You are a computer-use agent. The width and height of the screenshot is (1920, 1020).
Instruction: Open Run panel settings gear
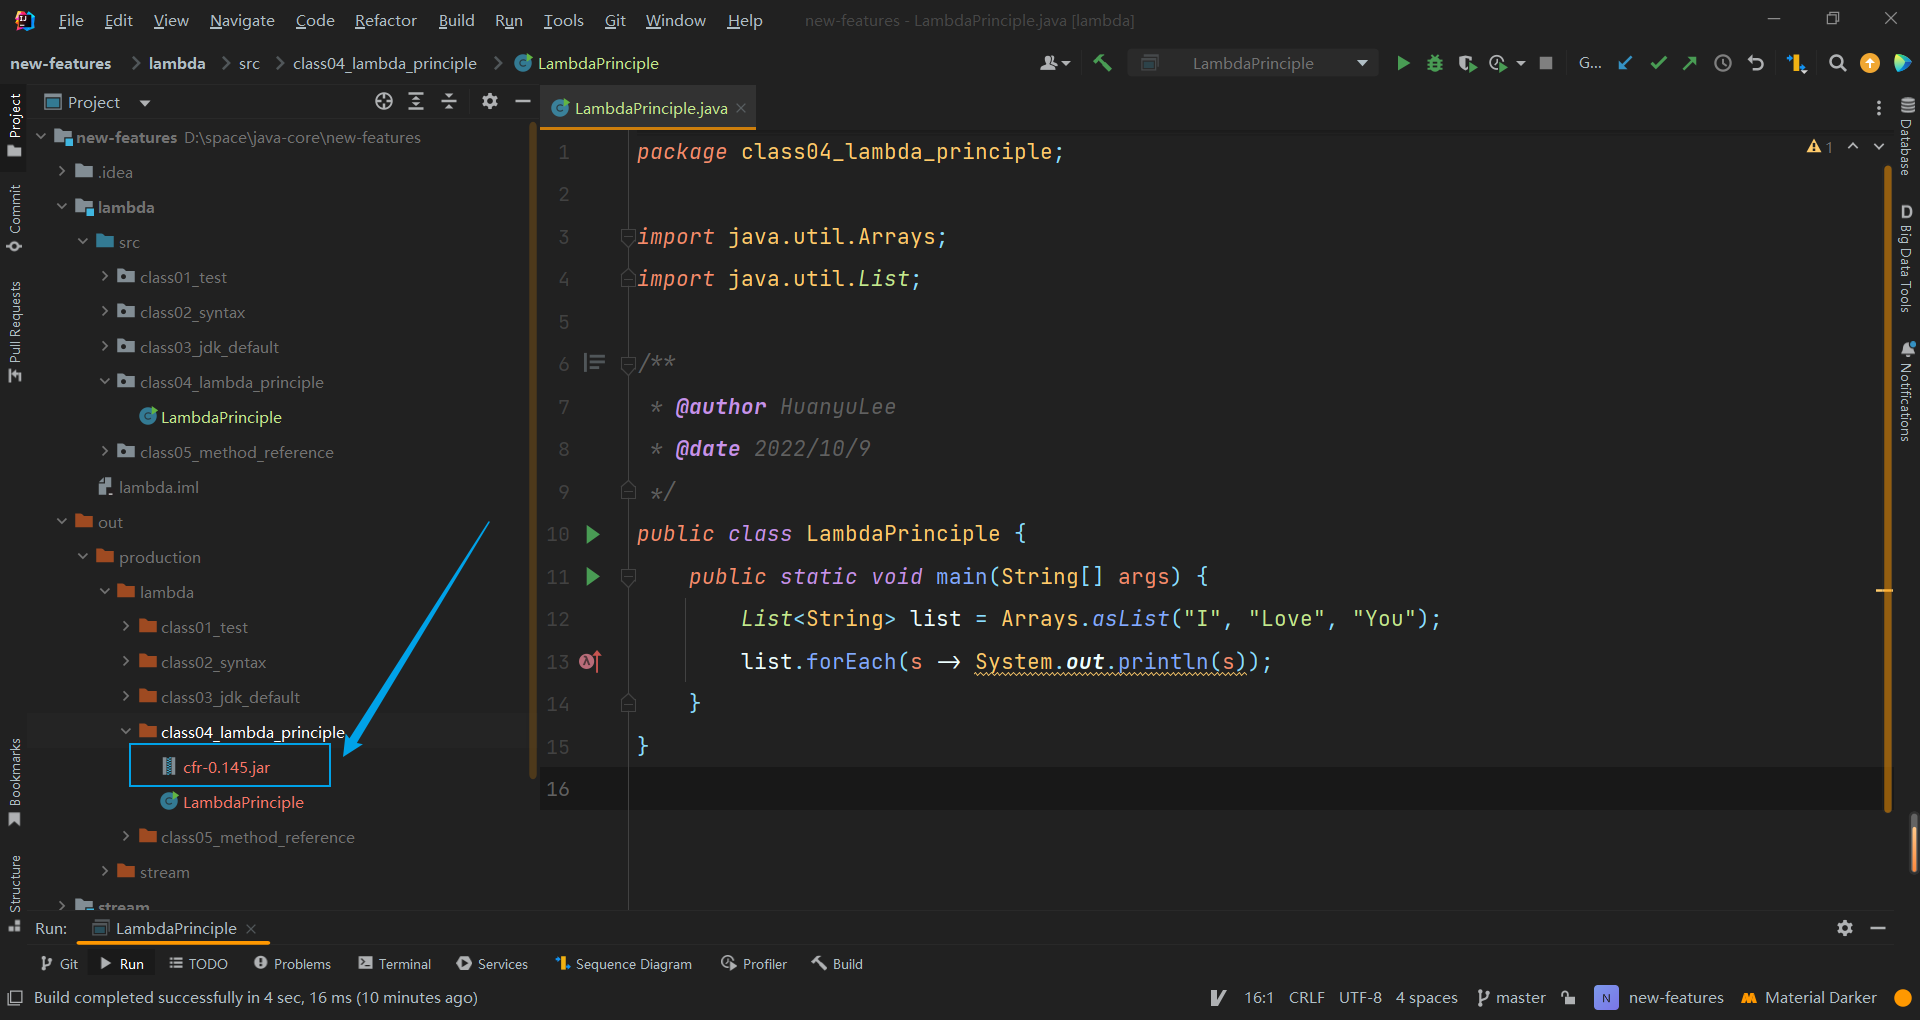click(1845, 928)
